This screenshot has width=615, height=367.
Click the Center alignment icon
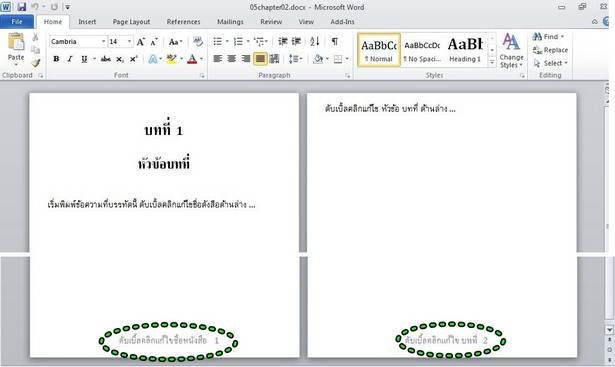coord(232,59)
